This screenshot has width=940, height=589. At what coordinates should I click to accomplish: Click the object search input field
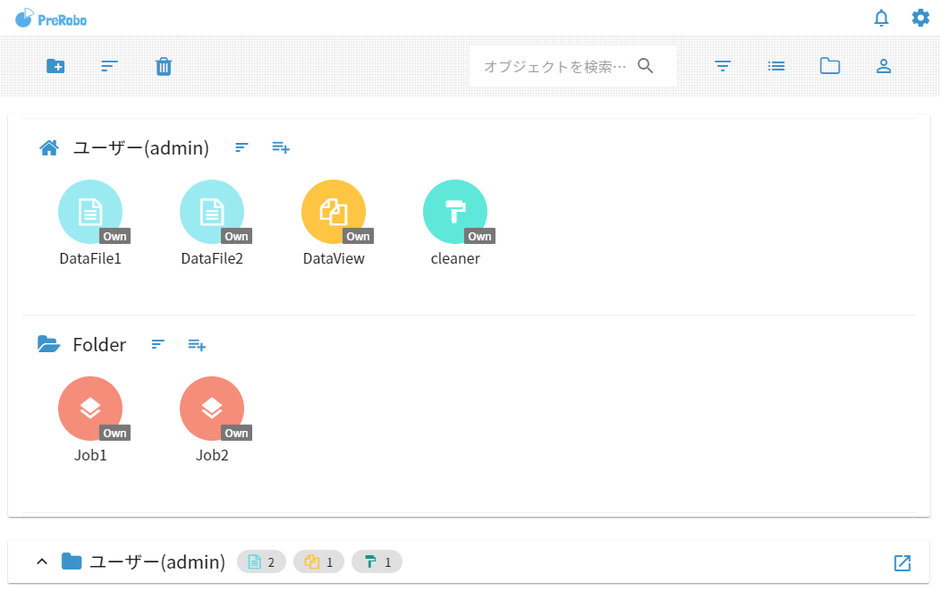(x=554, y=66)
